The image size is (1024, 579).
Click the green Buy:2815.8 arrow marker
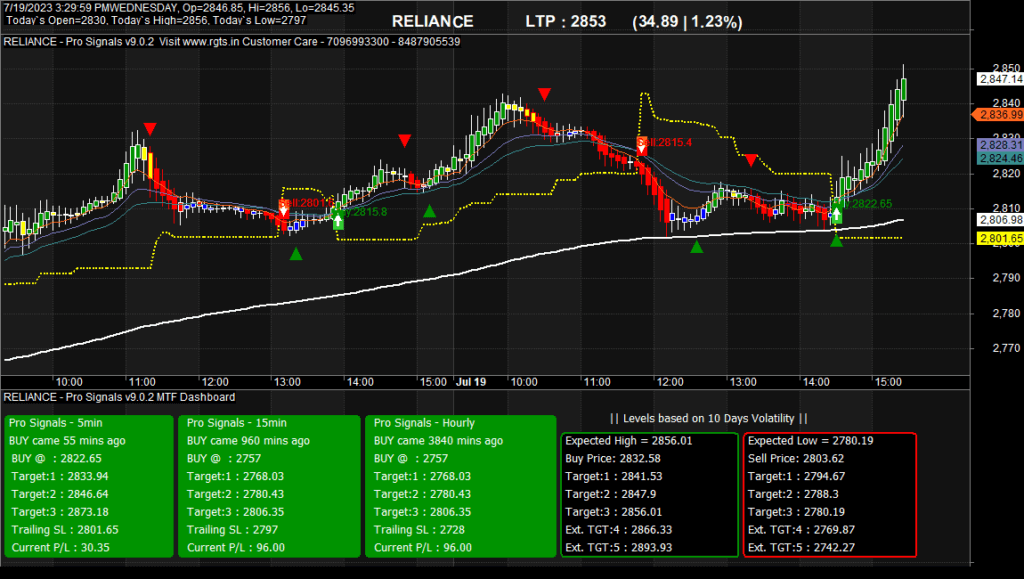(x=338, y=220)
